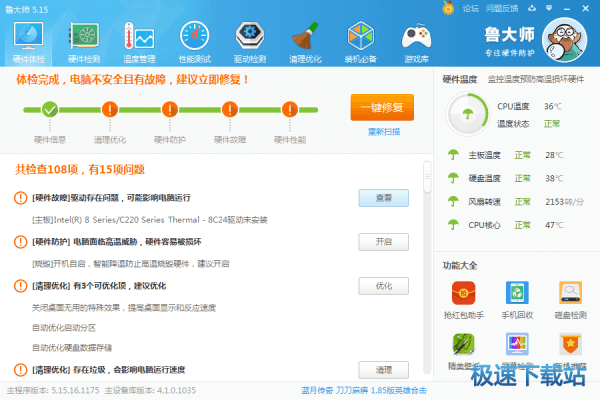Open the 清理优化 tab

pyautogui.click(x=305, y=42)
